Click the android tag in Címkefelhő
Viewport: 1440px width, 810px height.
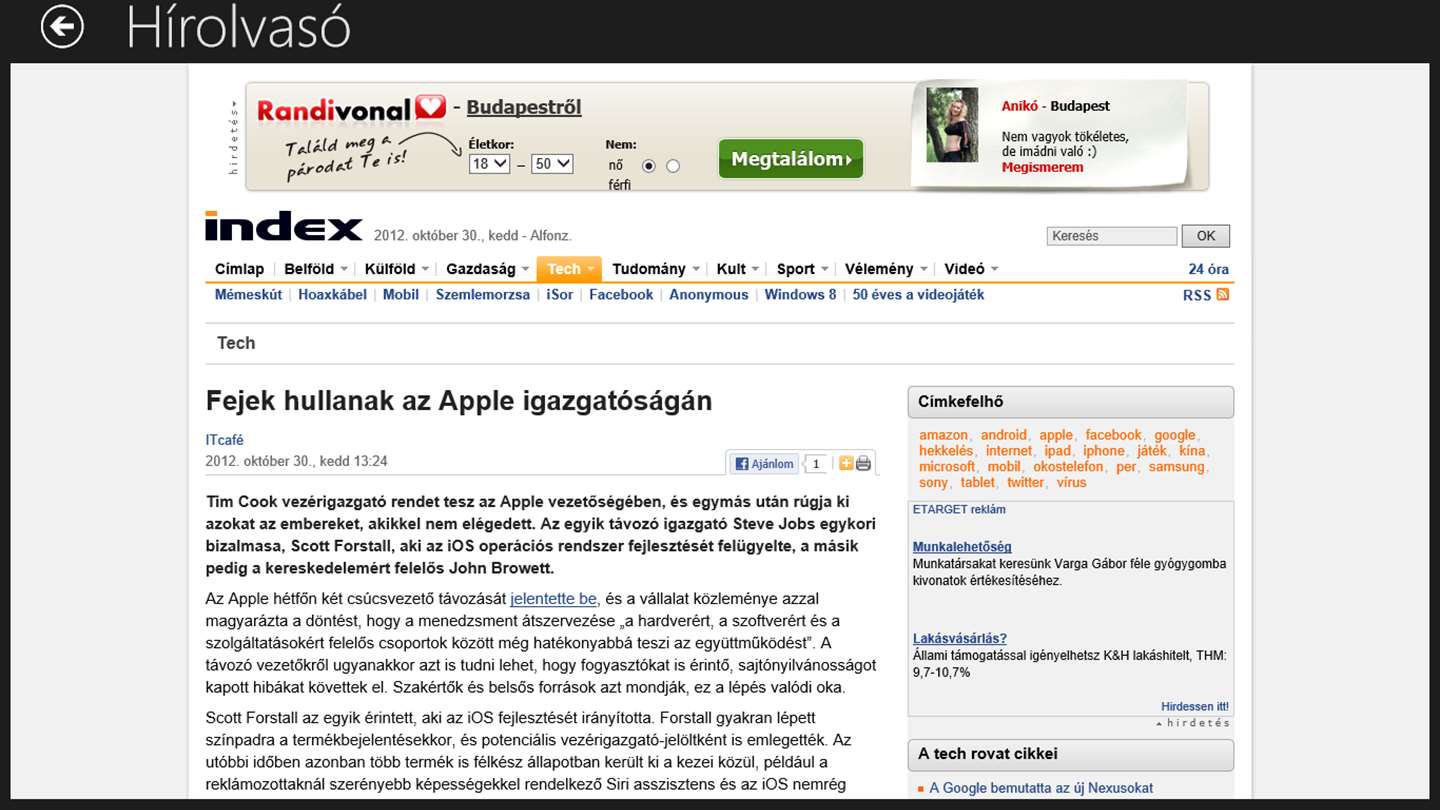(x=1004, y=435)
